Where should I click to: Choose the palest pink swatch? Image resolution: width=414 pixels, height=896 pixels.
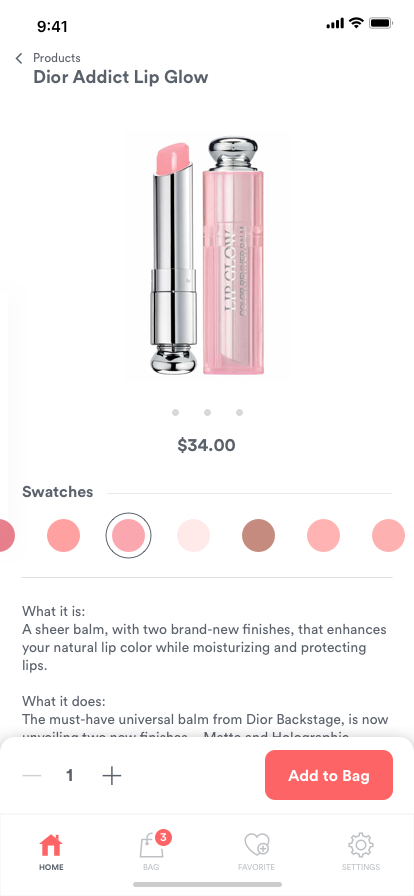(x=193, y=535)
